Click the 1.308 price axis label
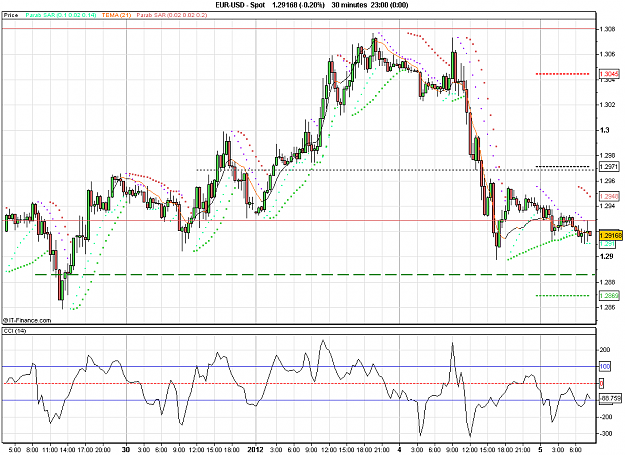The image size is (625, 455). click(x=607, y=29)
